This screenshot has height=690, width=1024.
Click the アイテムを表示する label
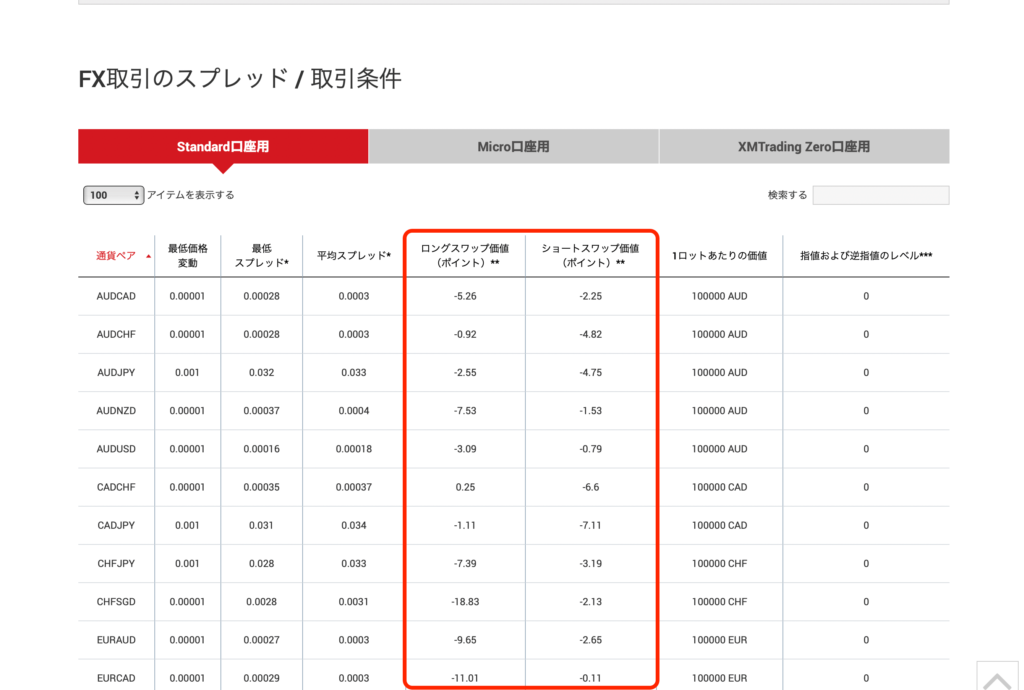pyautogui.click(x=190, y=195)
